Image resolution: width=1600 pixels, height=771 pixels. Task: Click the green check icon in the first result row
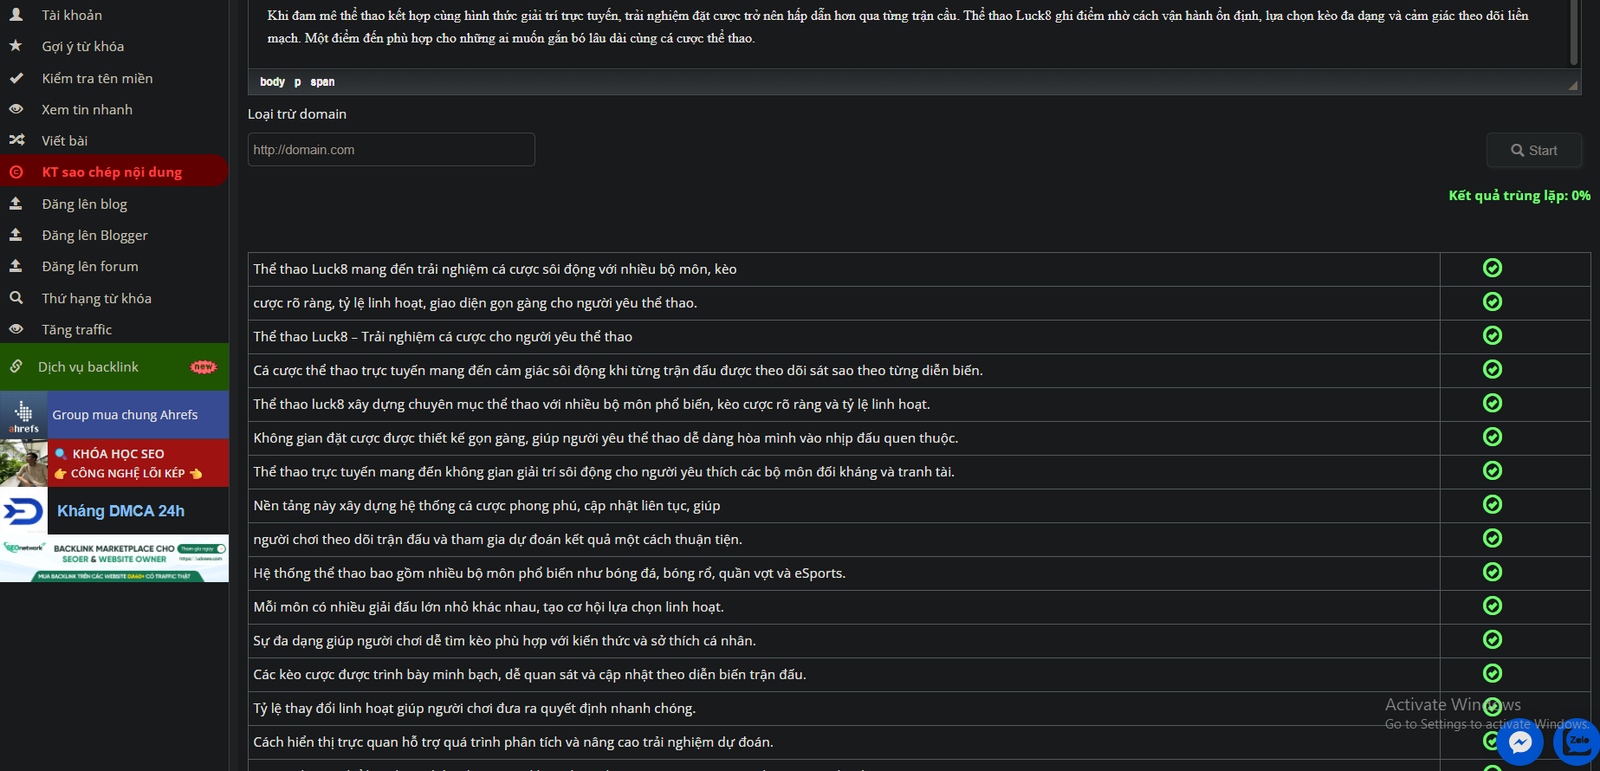[1492, 268]
